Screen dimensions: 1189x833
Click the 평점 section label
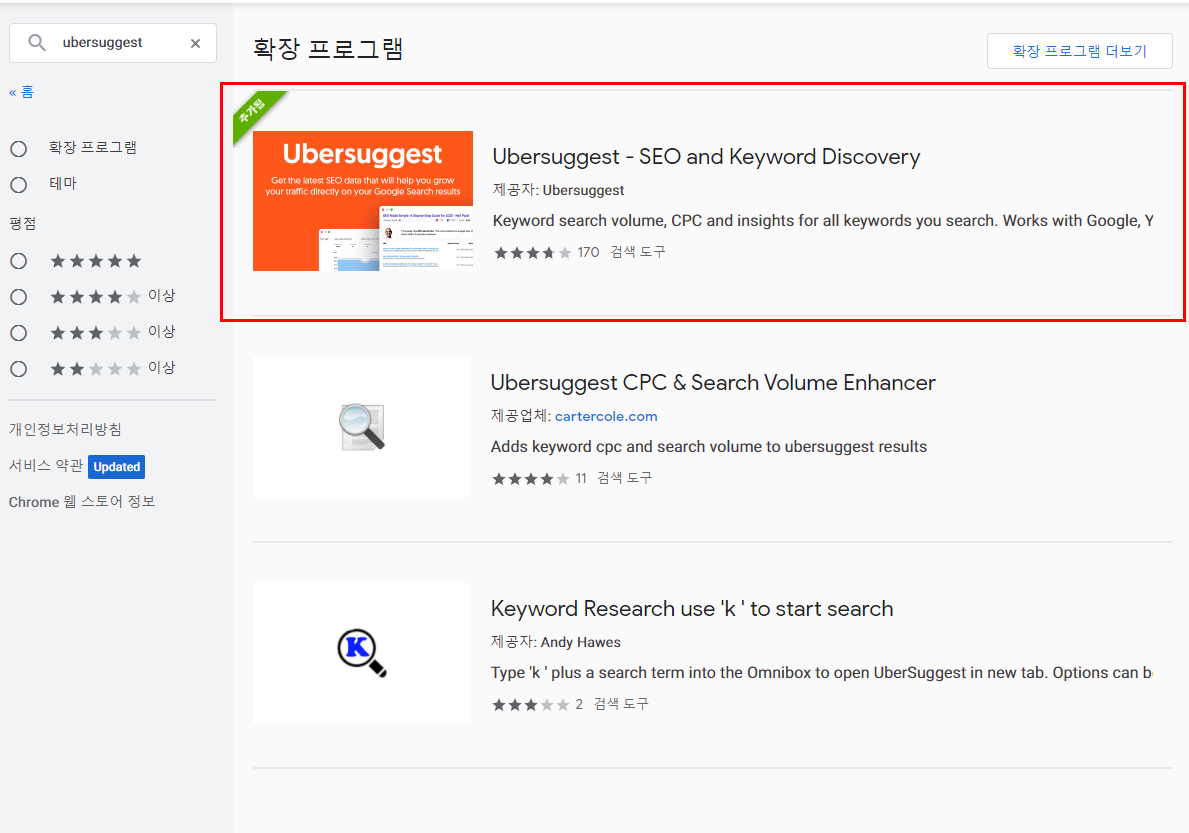23,224
